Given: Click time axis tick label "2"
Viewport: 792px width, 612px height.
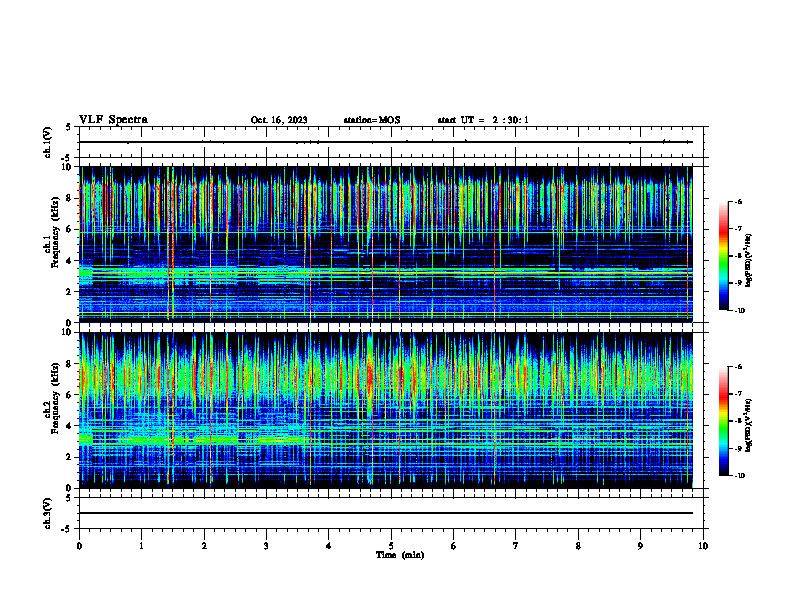Looking at the screenshot, I should tap(204, 546).
